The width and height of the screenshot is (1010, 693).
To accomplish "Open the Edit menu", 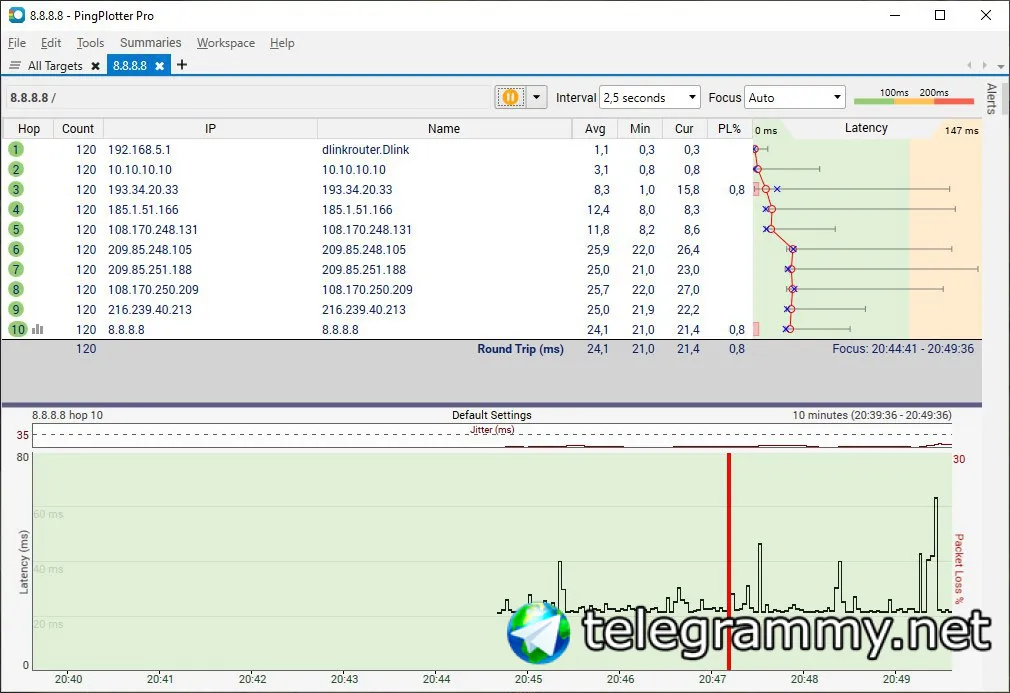I will [50, 43].
